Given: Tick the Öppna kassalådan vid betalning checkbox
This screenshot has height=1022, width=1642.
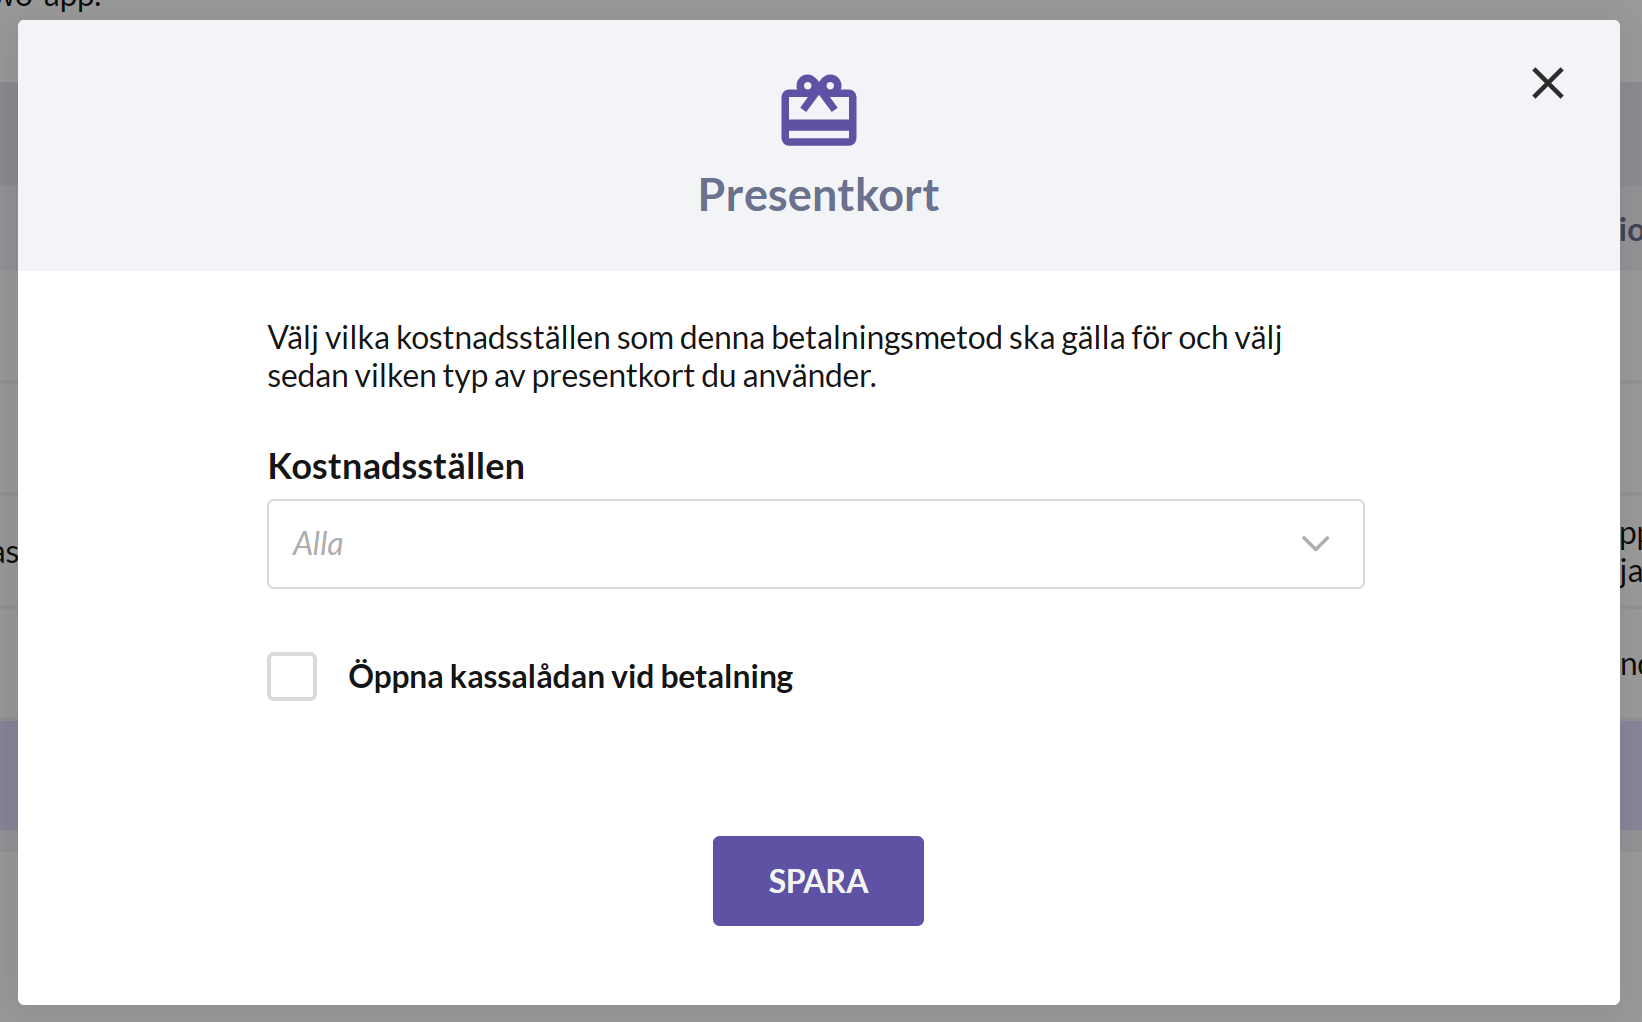Looking at the screenshot, I should point(292,676).
